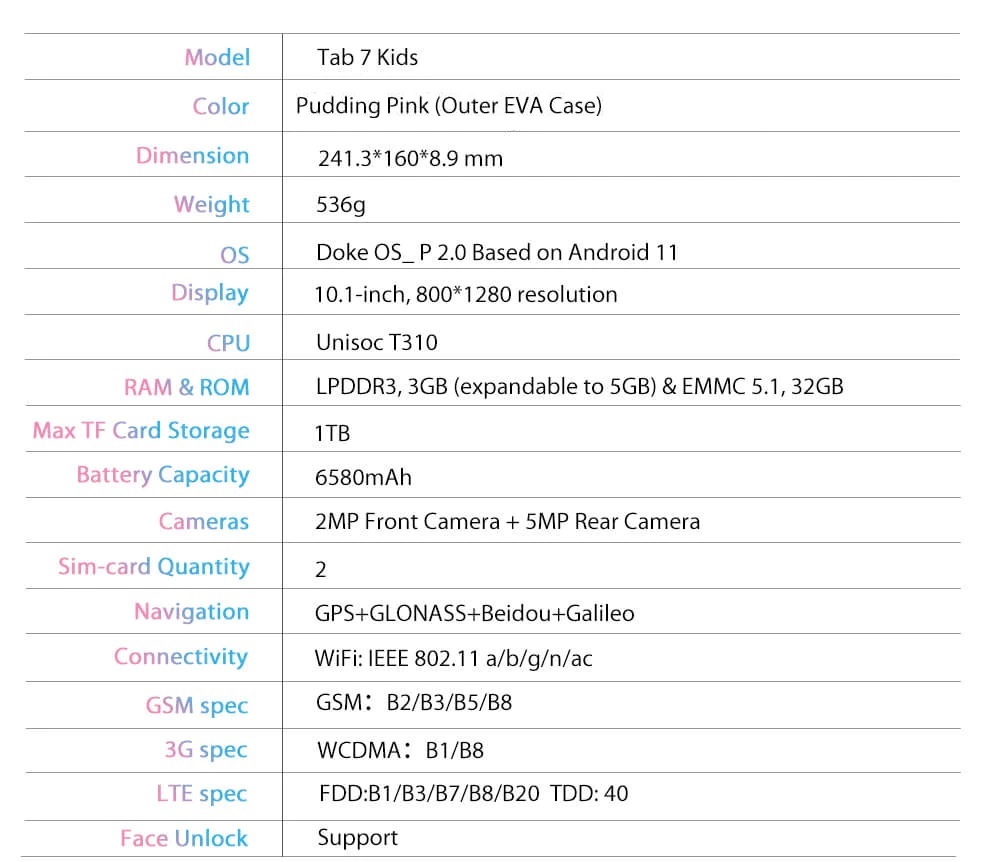Click Doke OS_P 2.0 Android 11 text
The height and width of the screenshot is (862, 1000).
497,252
